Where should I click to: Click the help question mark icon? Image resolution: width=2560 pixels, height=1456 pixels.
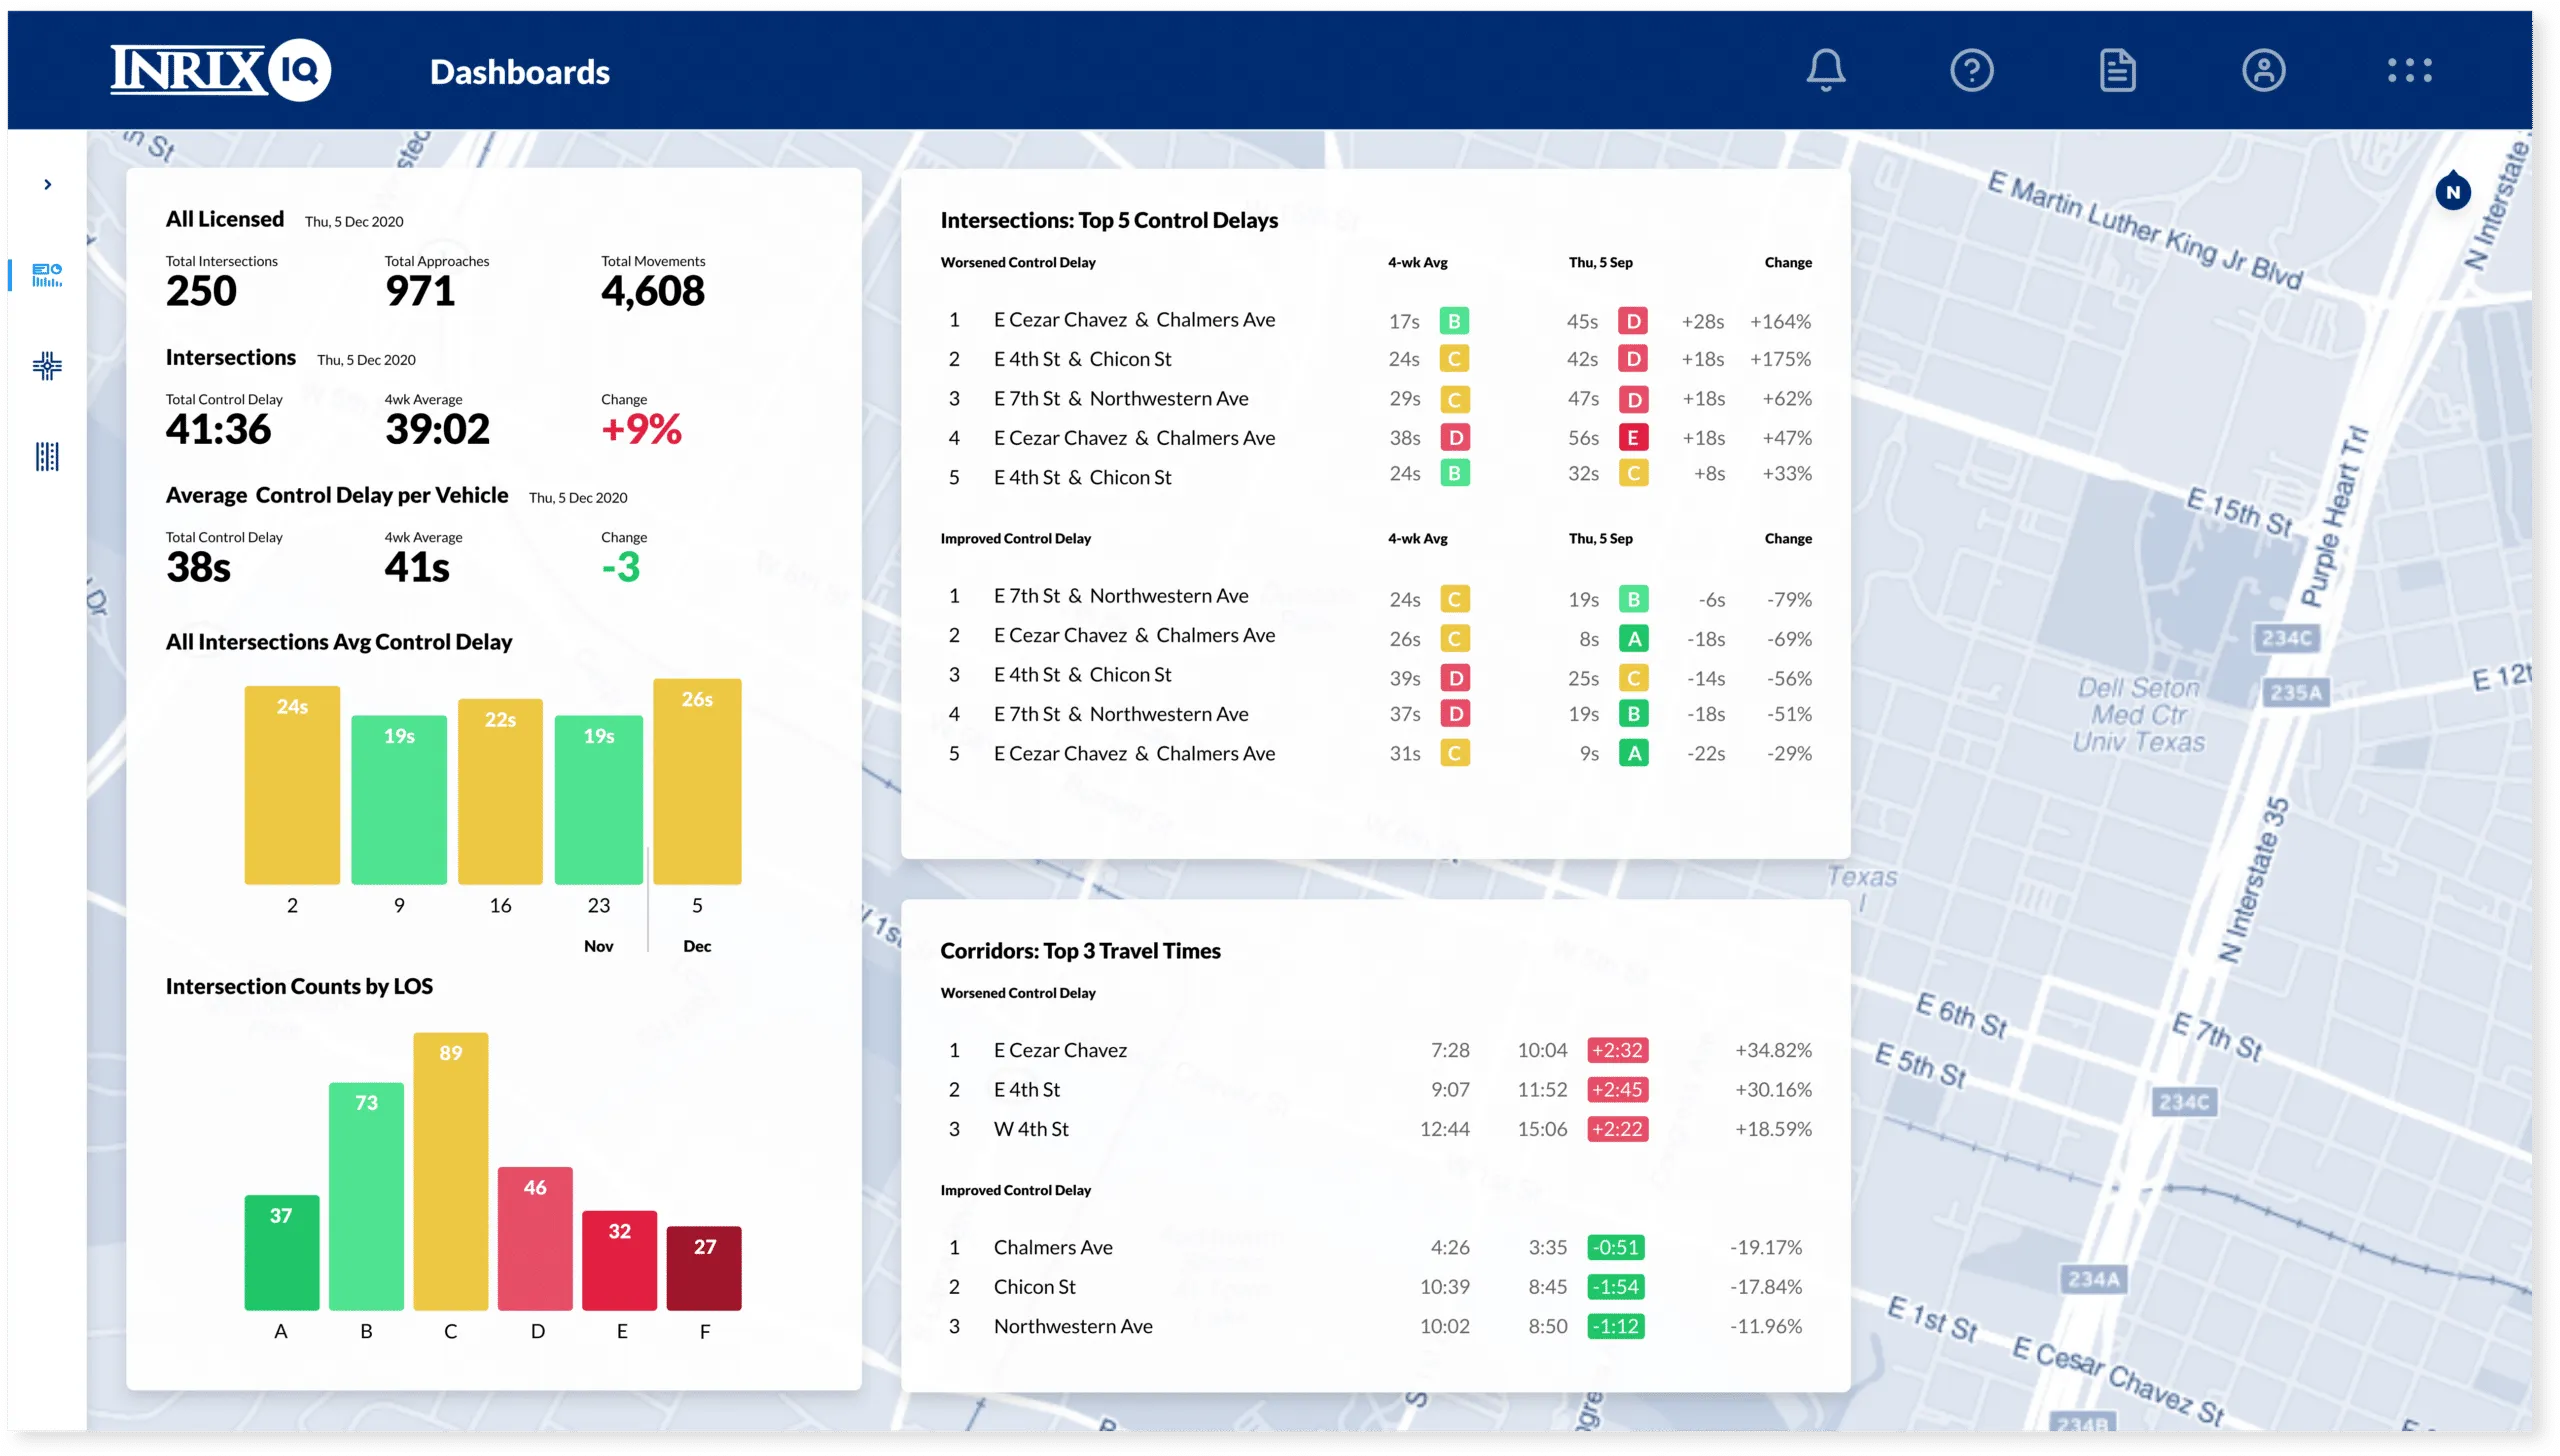pos(1972,70)
